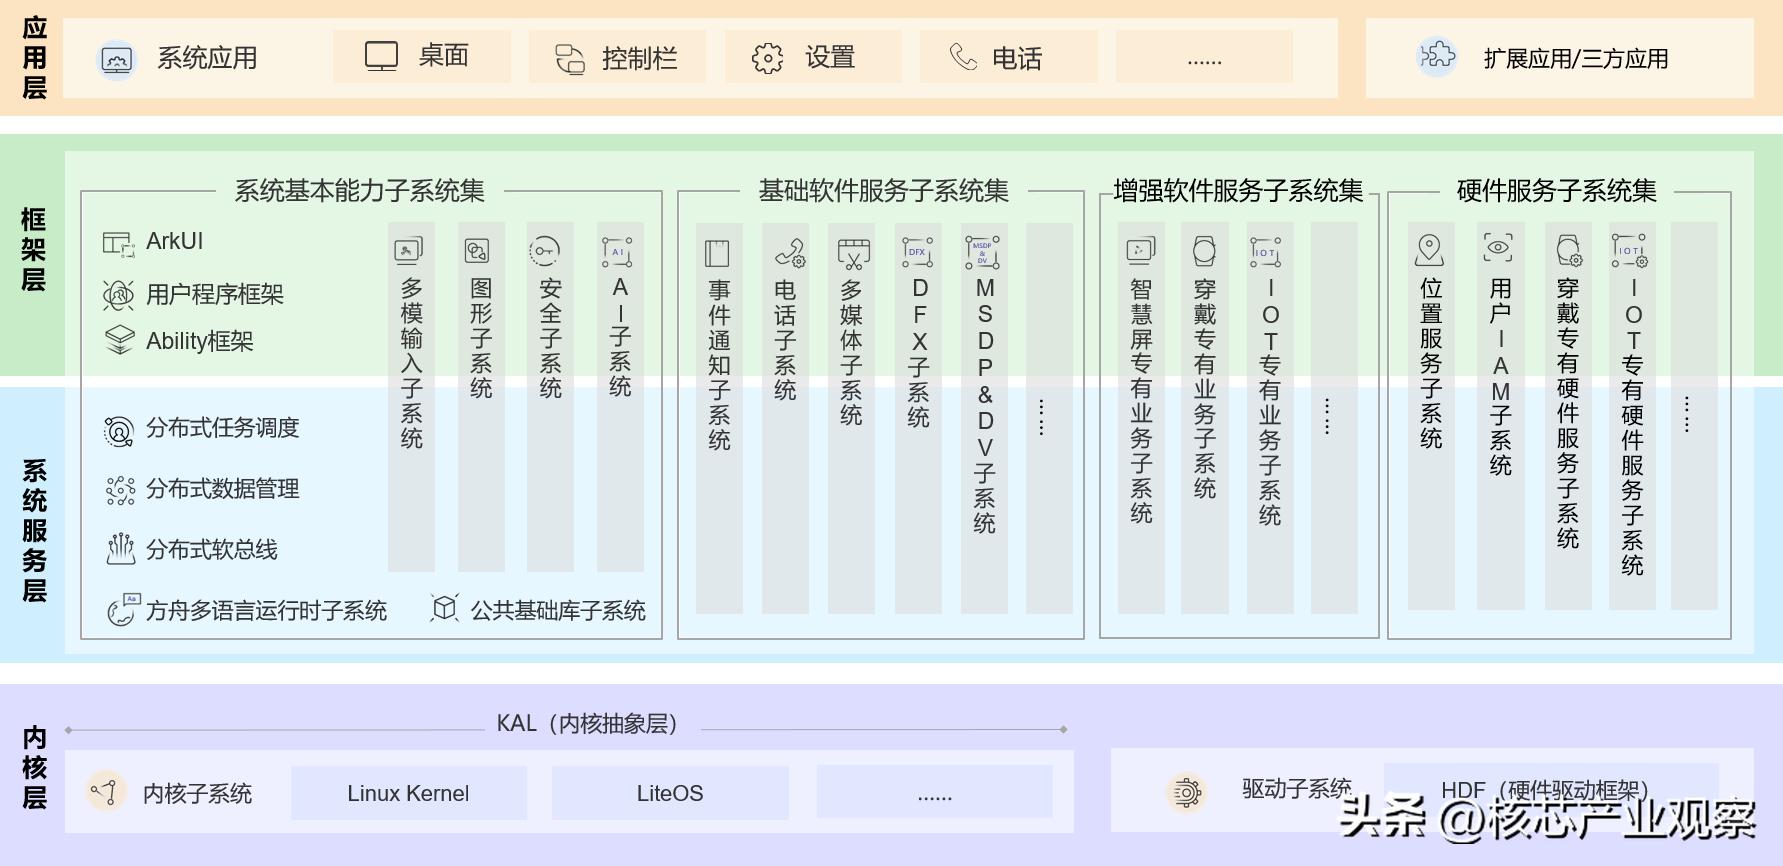Image resolution: width=1783 pixels, height=866 pixels.
Task: Select the HDF（硬件驱动框架）box
Action: 1551,792
